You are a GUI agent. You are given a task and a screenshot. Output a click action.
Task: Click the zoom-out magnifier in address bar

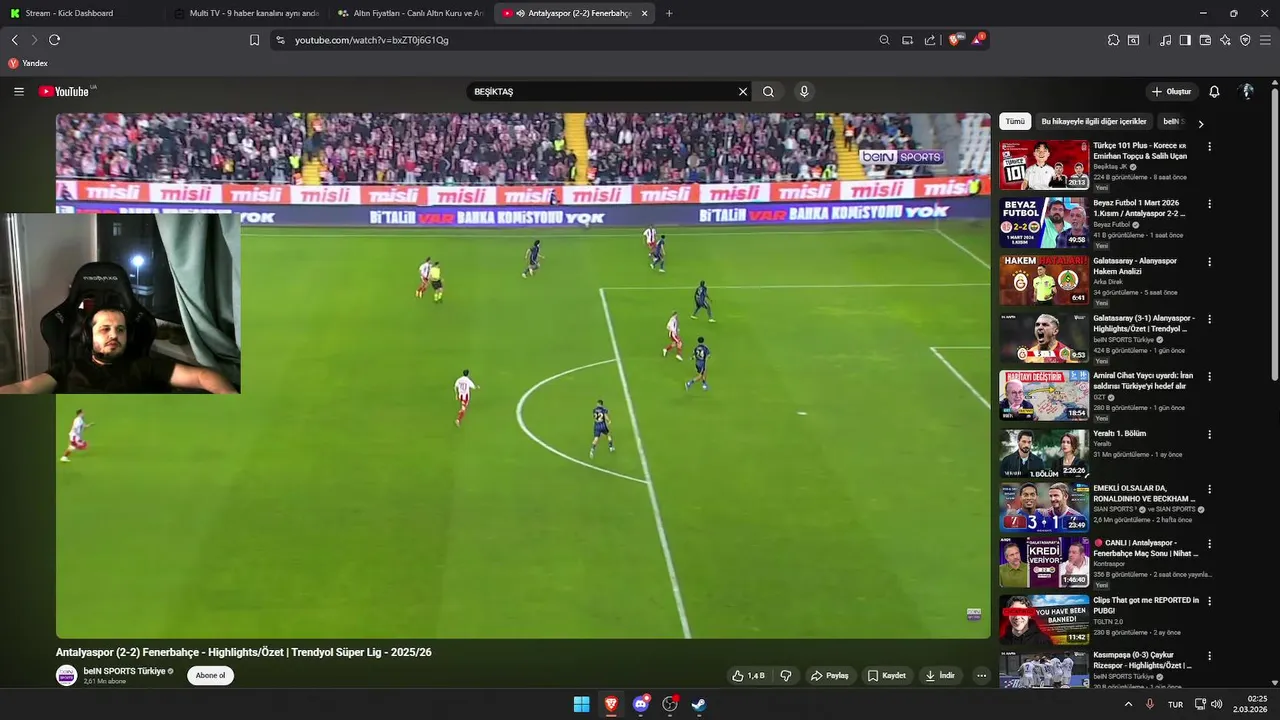pyautogui.click(x=884, y=40)
